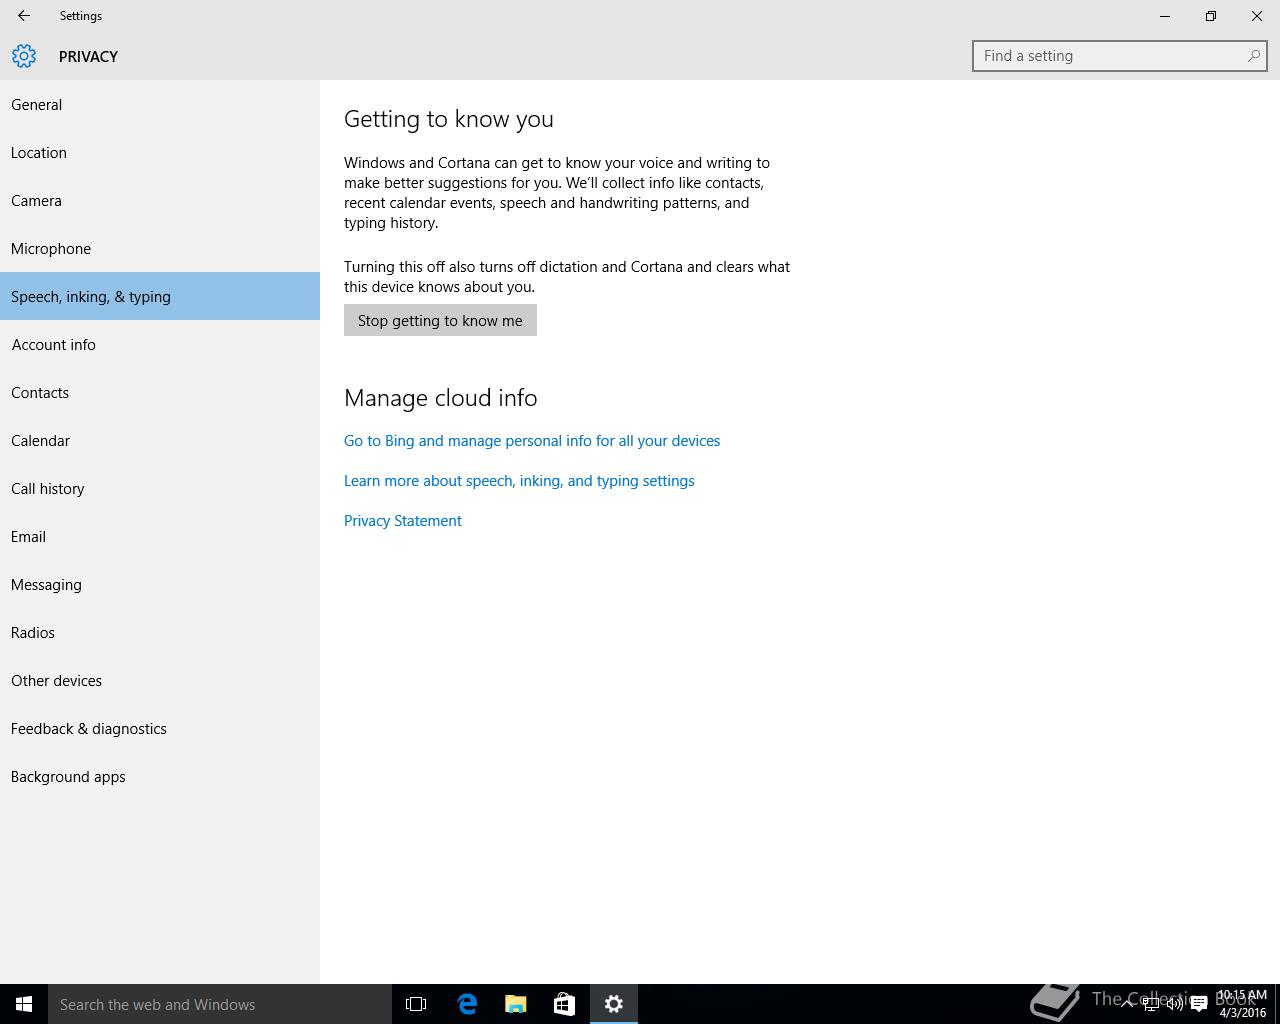The height and width of the screenshot is (1024, 1280).
Task: Select the Messaging privacy category
Action: tap(160, 584)
